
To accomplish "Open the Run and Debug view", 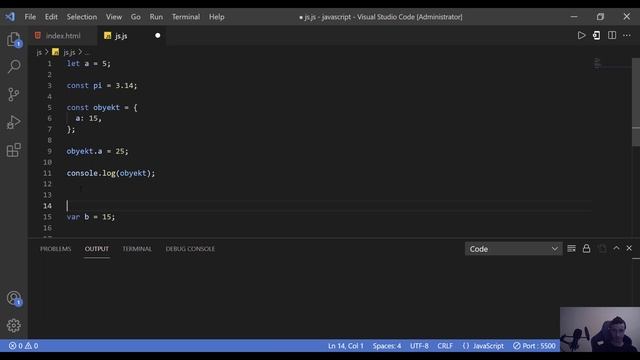I will [14, 122].
